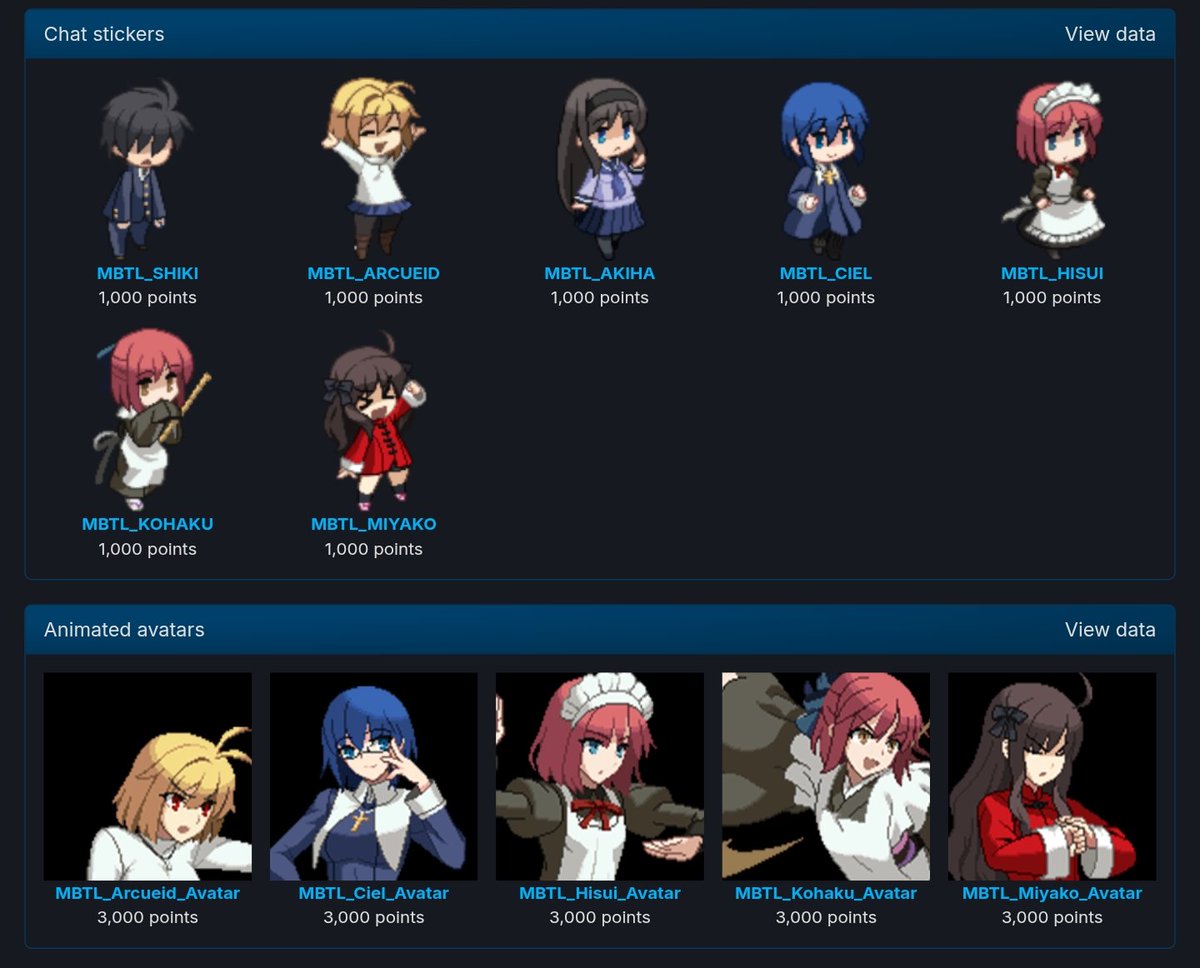
Task: Open the MBTL_Kohaku_Avatar name link
Action: click(826, 893)
